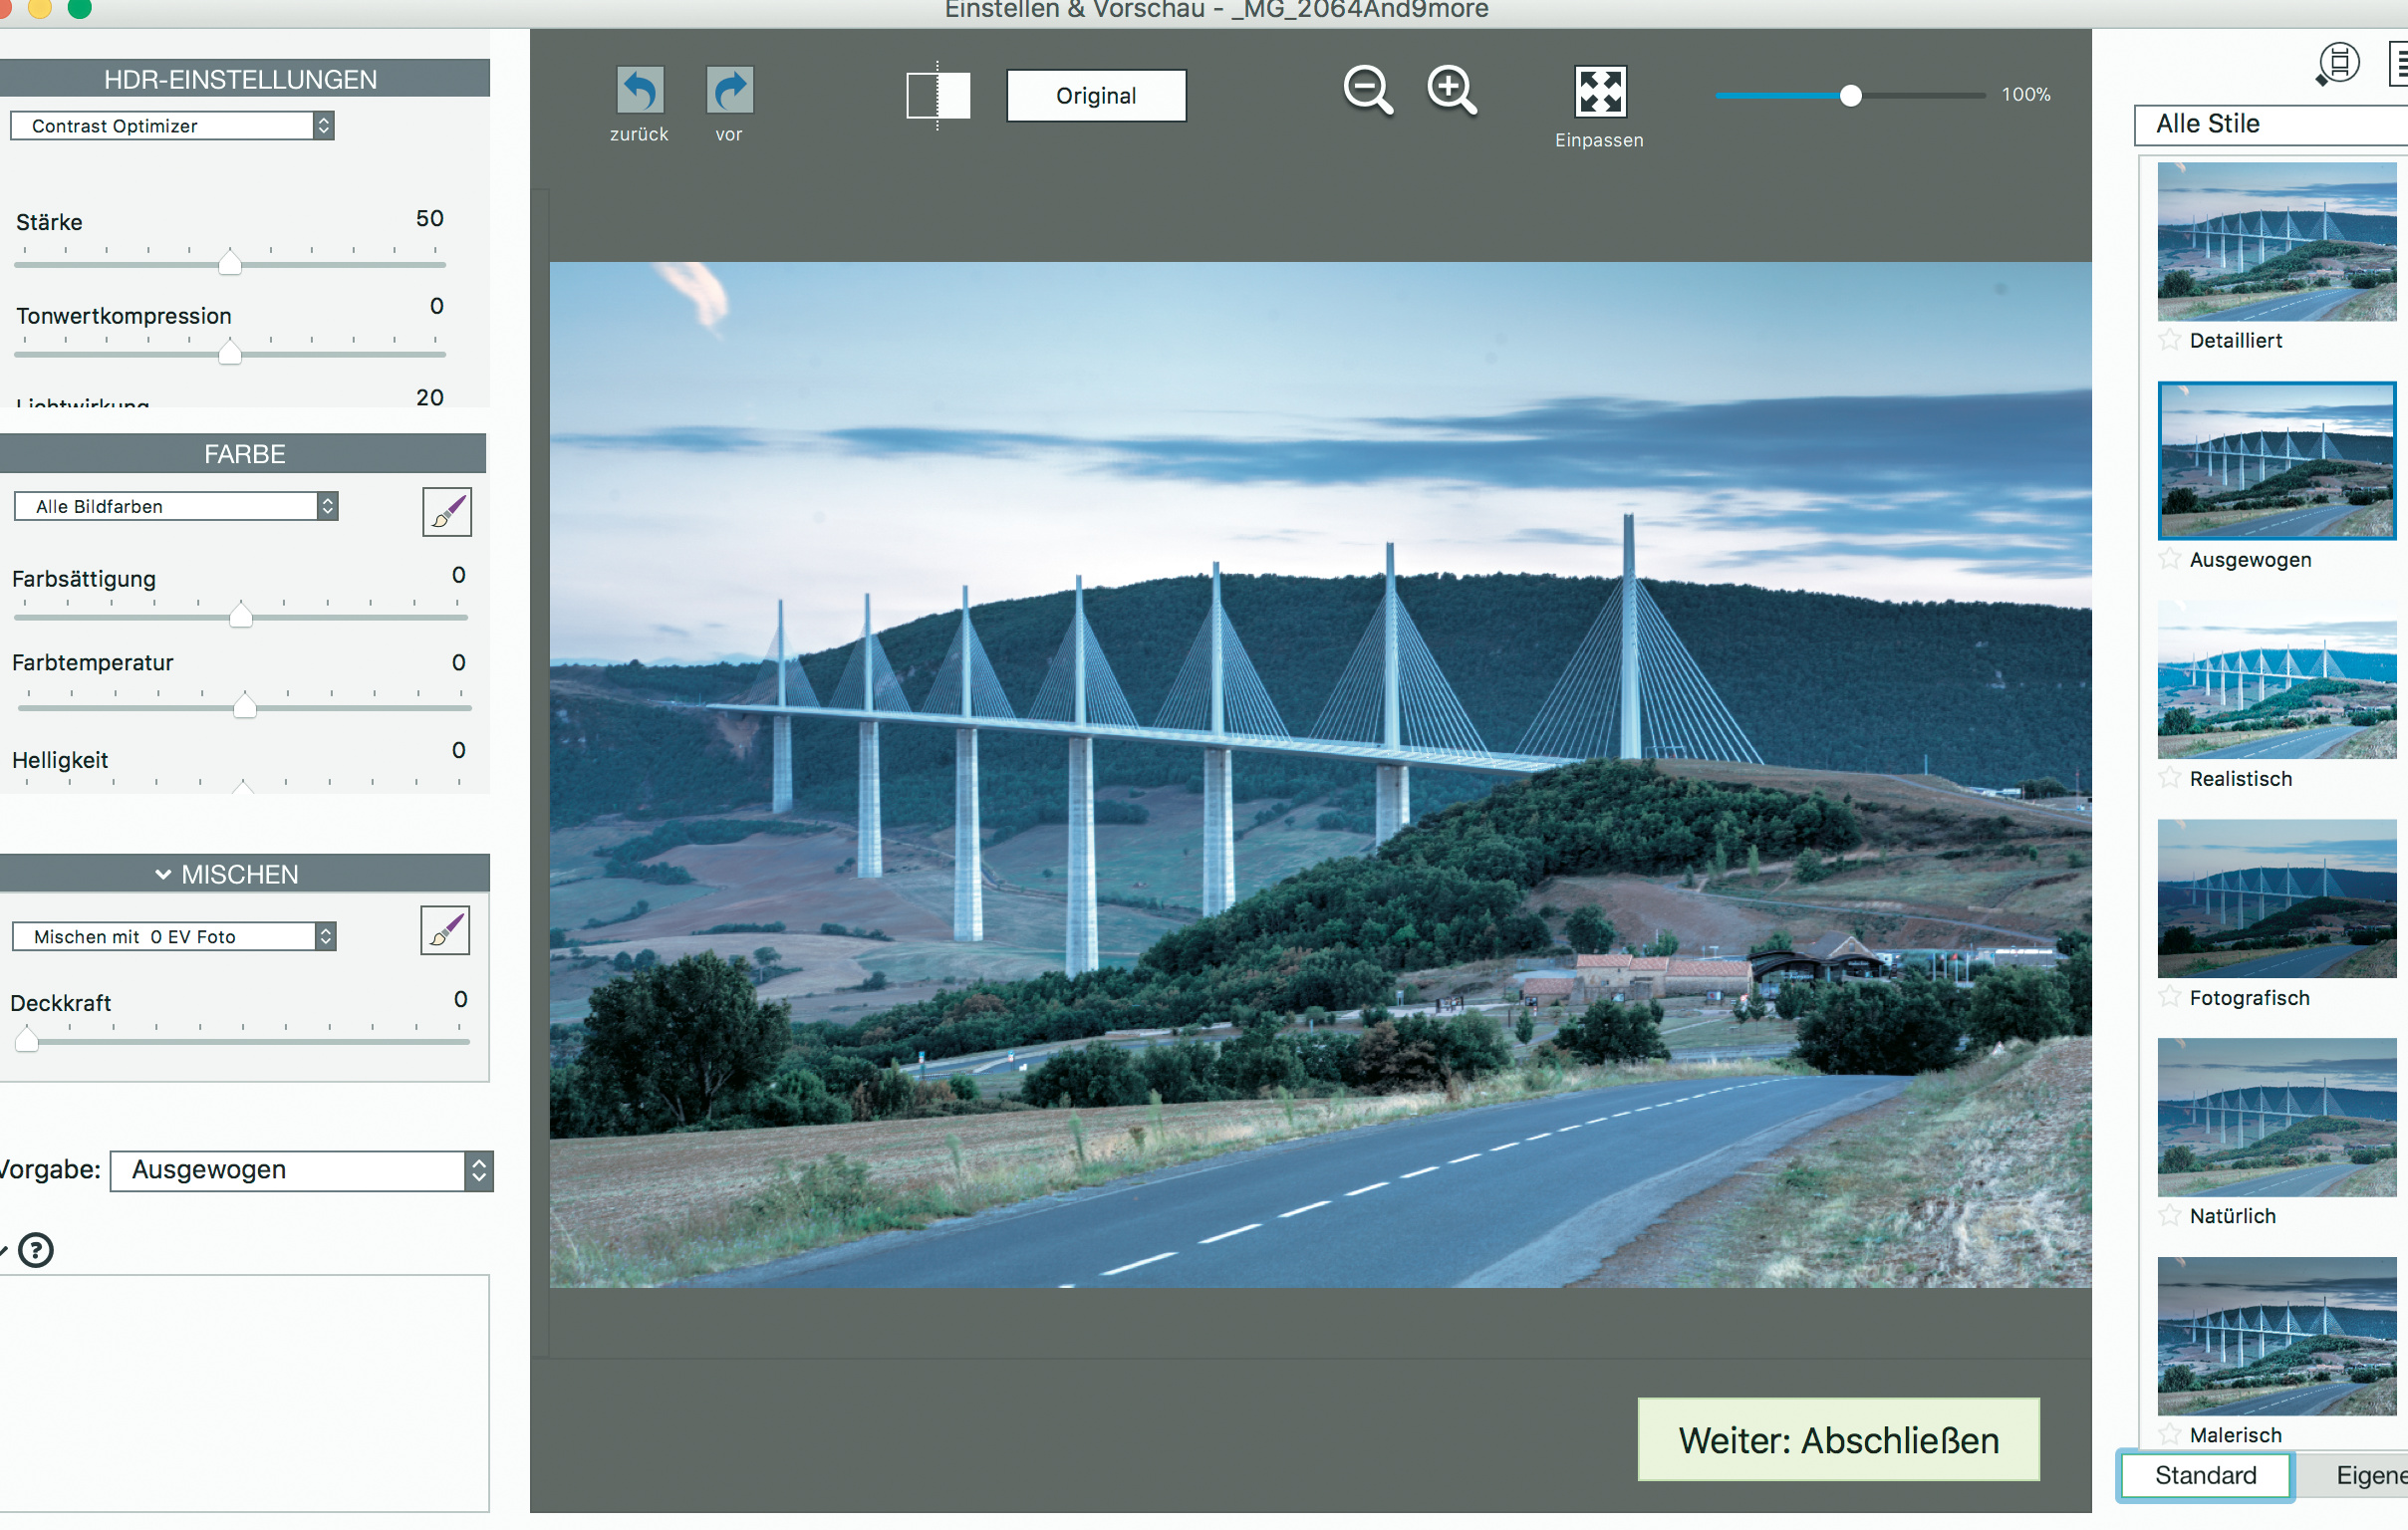Screen dimensions: 2408x1530
Task: Click the Einpassen fit-to-screen icon
Action: [x=1599, y=92]
